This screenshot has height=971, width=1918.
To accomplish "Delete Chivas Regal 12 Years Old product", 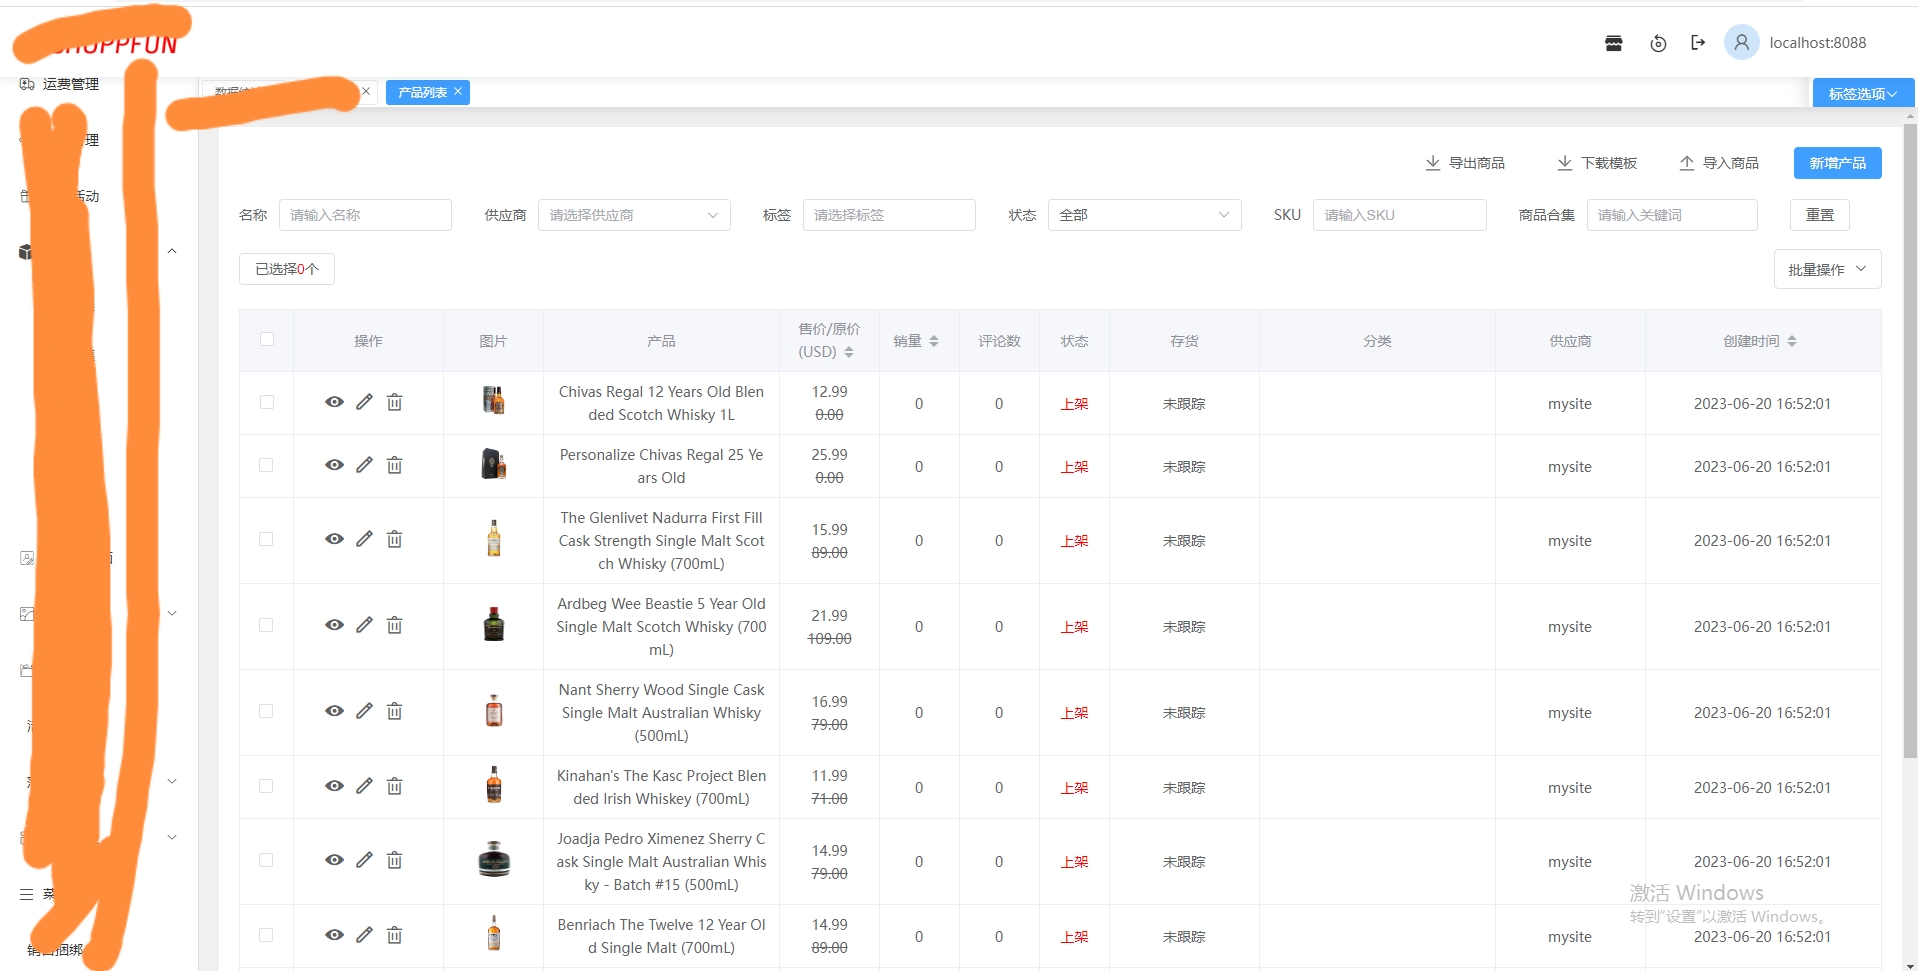I will pos(395,402).
